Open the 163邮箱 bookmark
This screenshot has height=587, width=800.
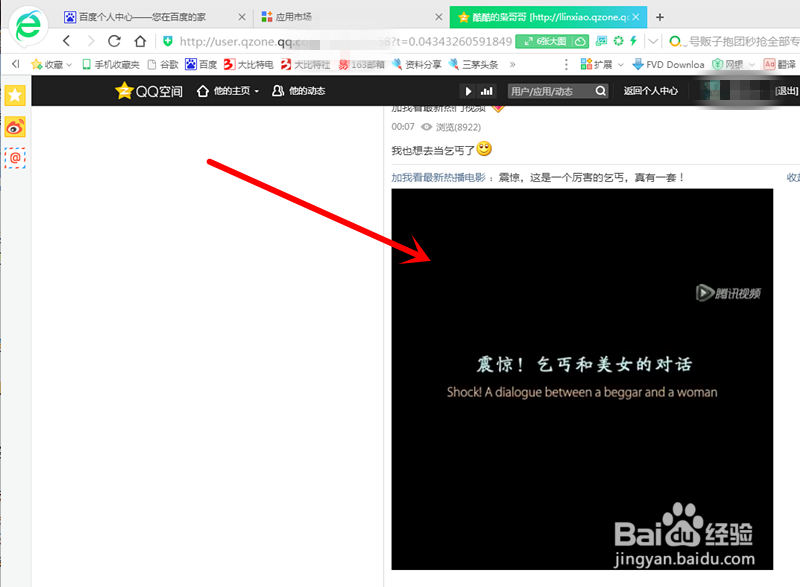pos(361,64)
